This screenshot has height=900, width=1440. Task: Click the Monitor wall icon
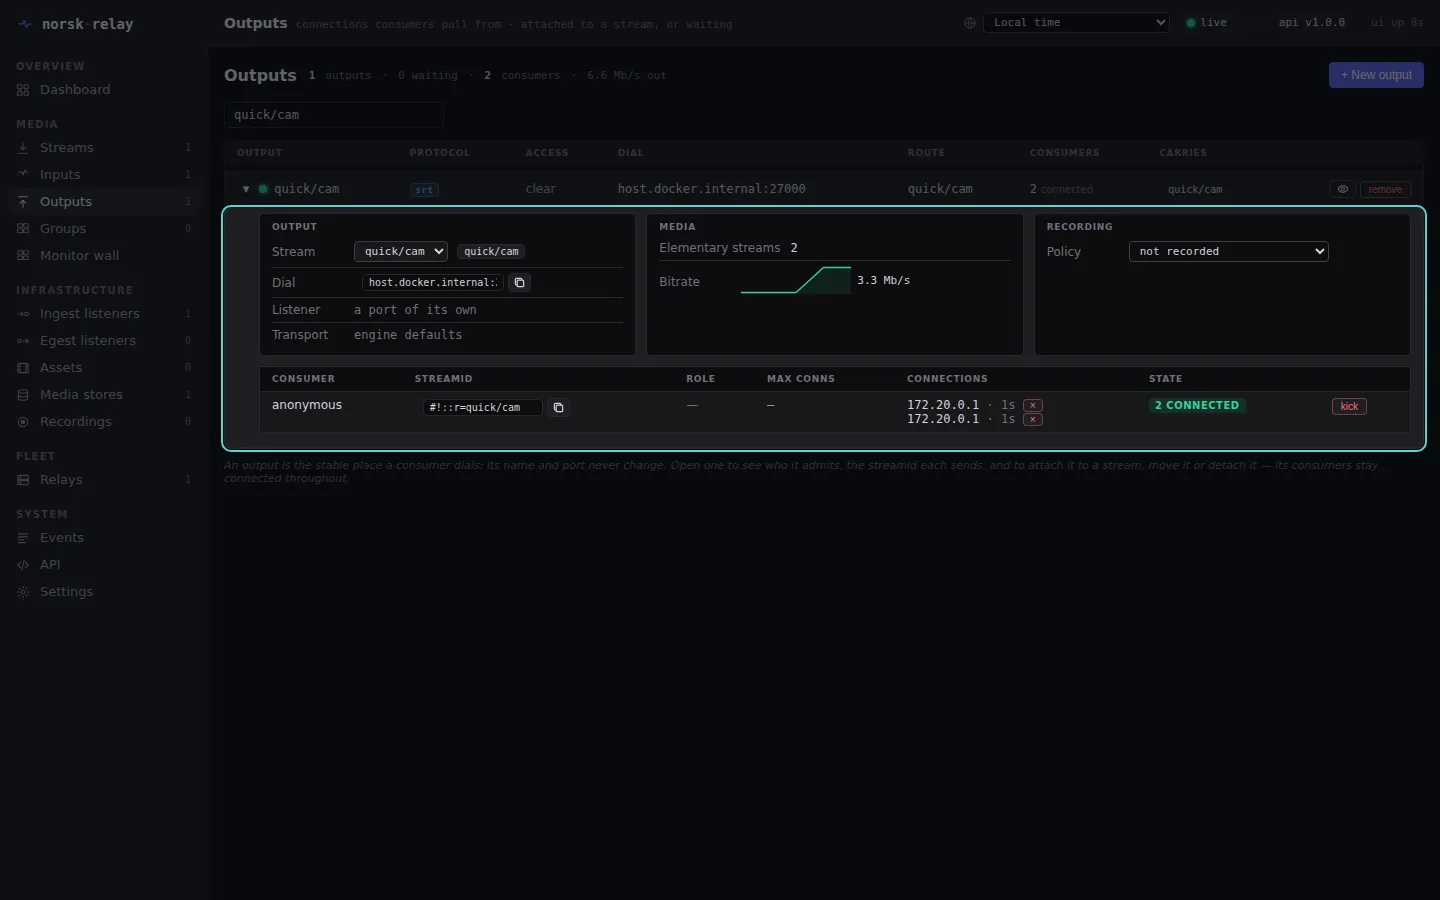(23, 256)
